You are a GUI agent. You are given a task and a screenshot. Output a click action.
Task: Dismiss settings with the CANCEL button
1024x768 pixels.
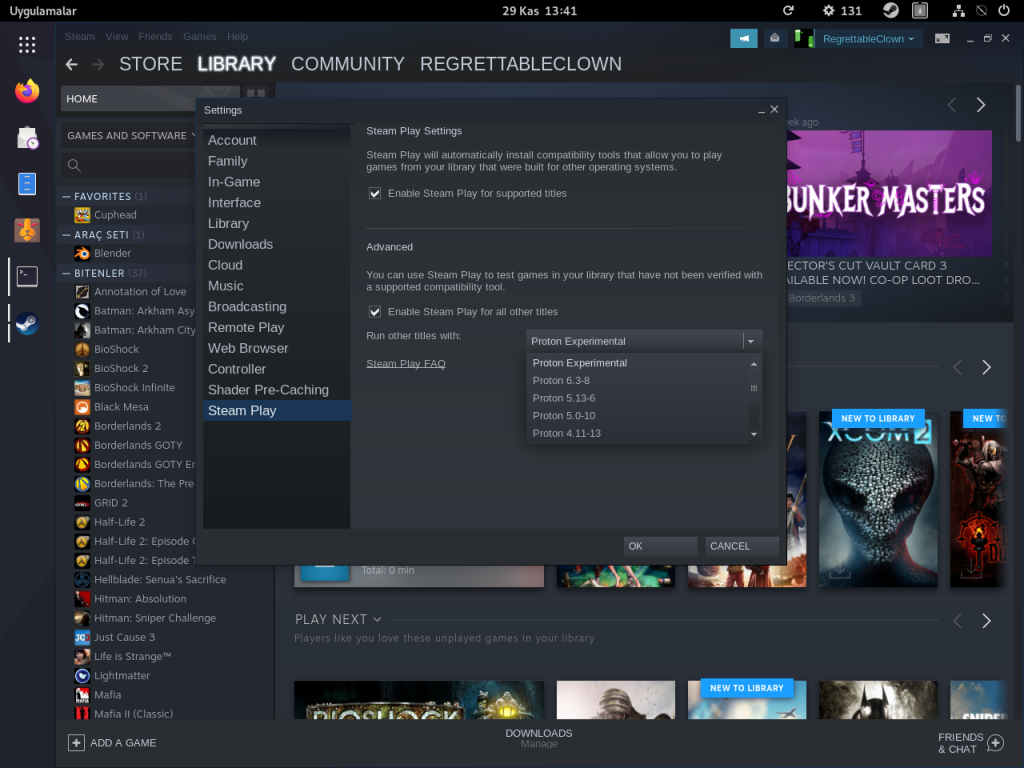(742, 546)
